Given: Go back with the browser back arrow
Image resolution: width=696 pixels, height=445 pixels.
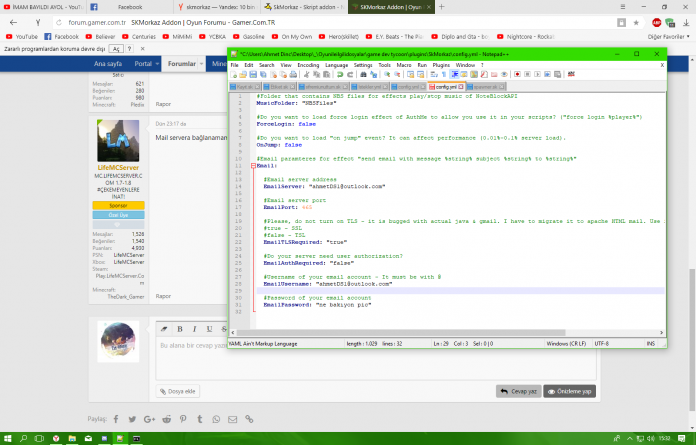Looking at the screenshot, I should 13,22.
